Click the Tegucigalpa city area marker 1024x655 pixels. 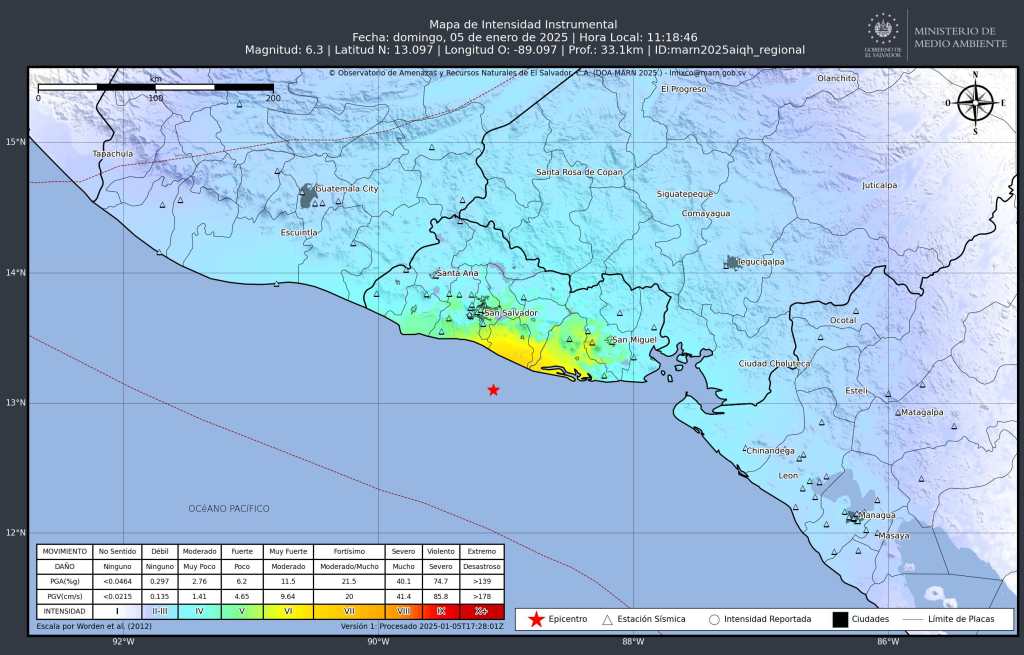pos(733,262)
